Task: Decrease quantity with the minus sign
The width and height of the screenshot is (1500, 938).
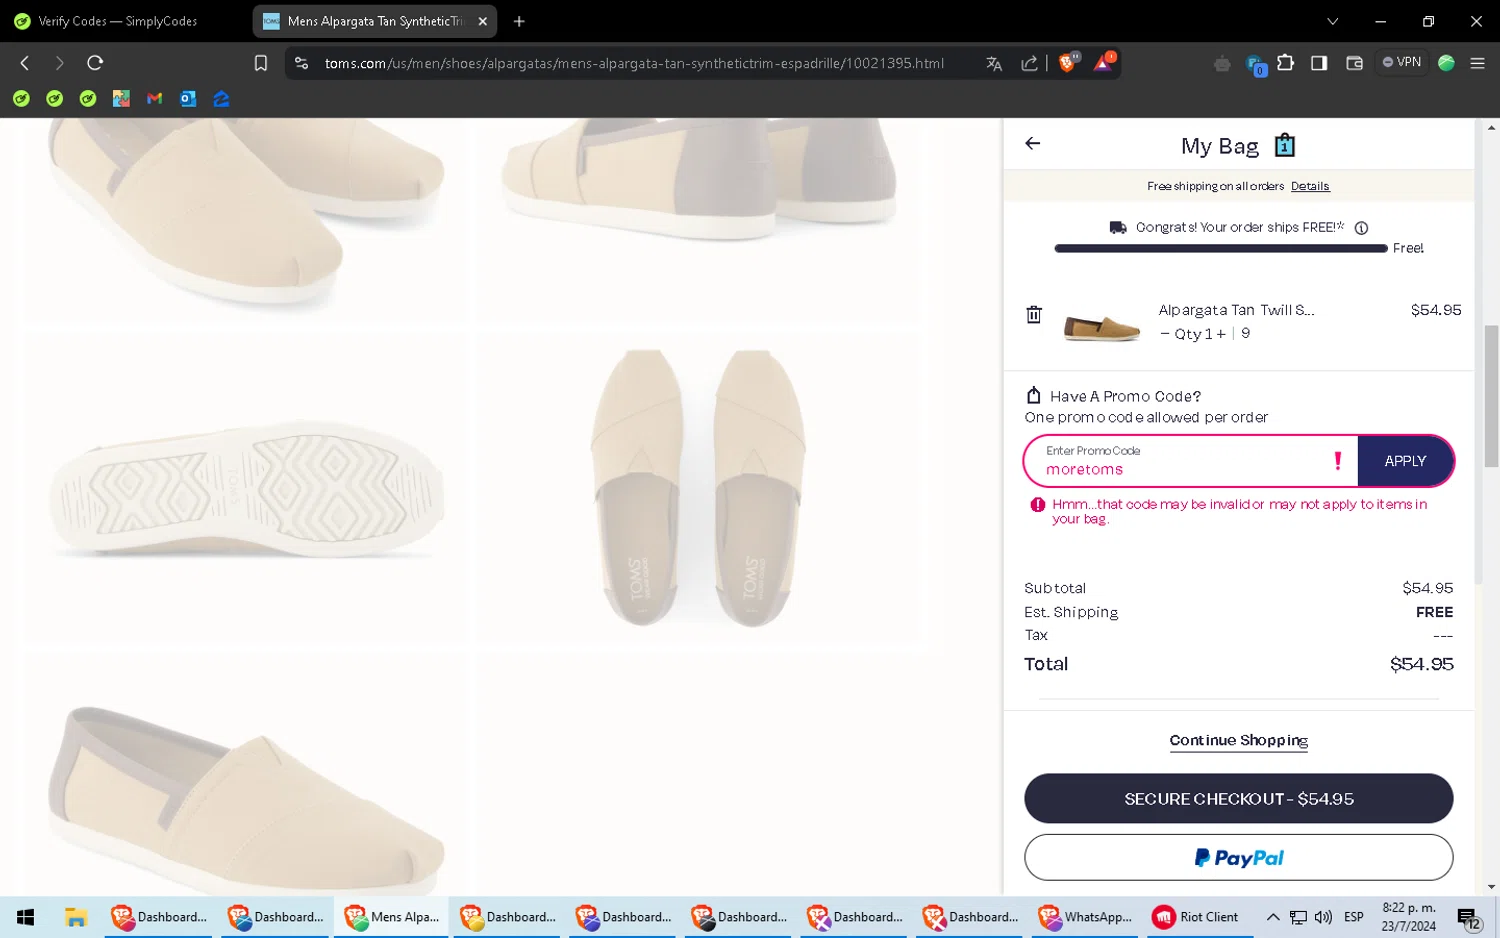Action: [x=1165, y=334]
